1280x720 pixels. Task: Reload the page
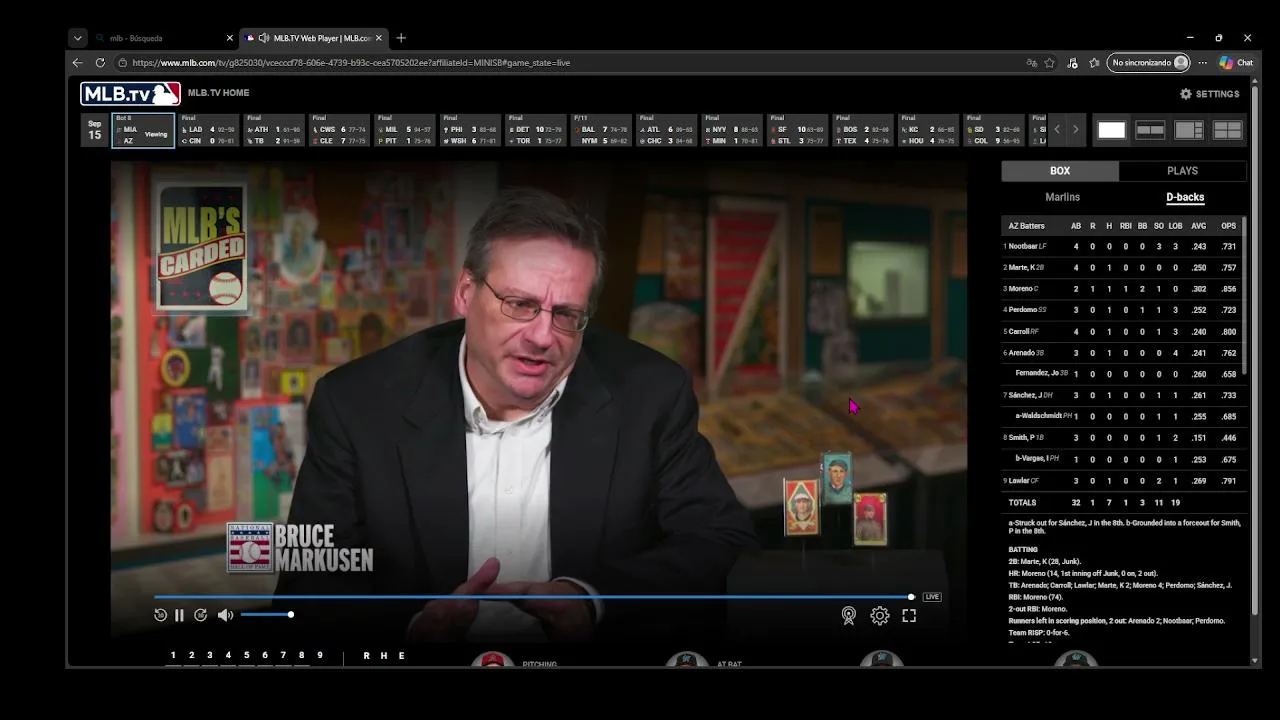[x=100, y=62]
